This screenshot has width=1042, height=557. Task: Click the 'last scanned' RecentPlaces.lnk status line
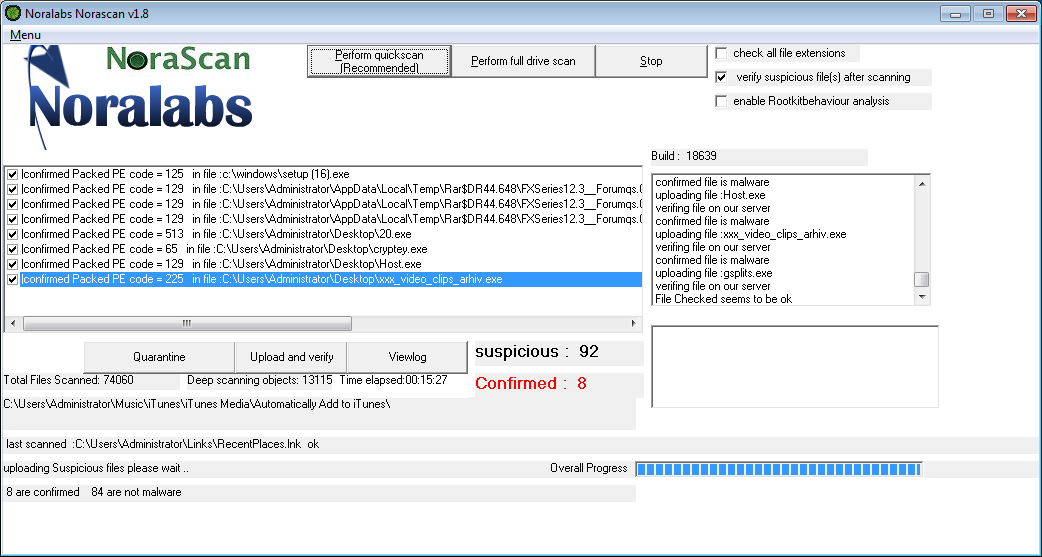pyautogui.click(x=163, y=444)
